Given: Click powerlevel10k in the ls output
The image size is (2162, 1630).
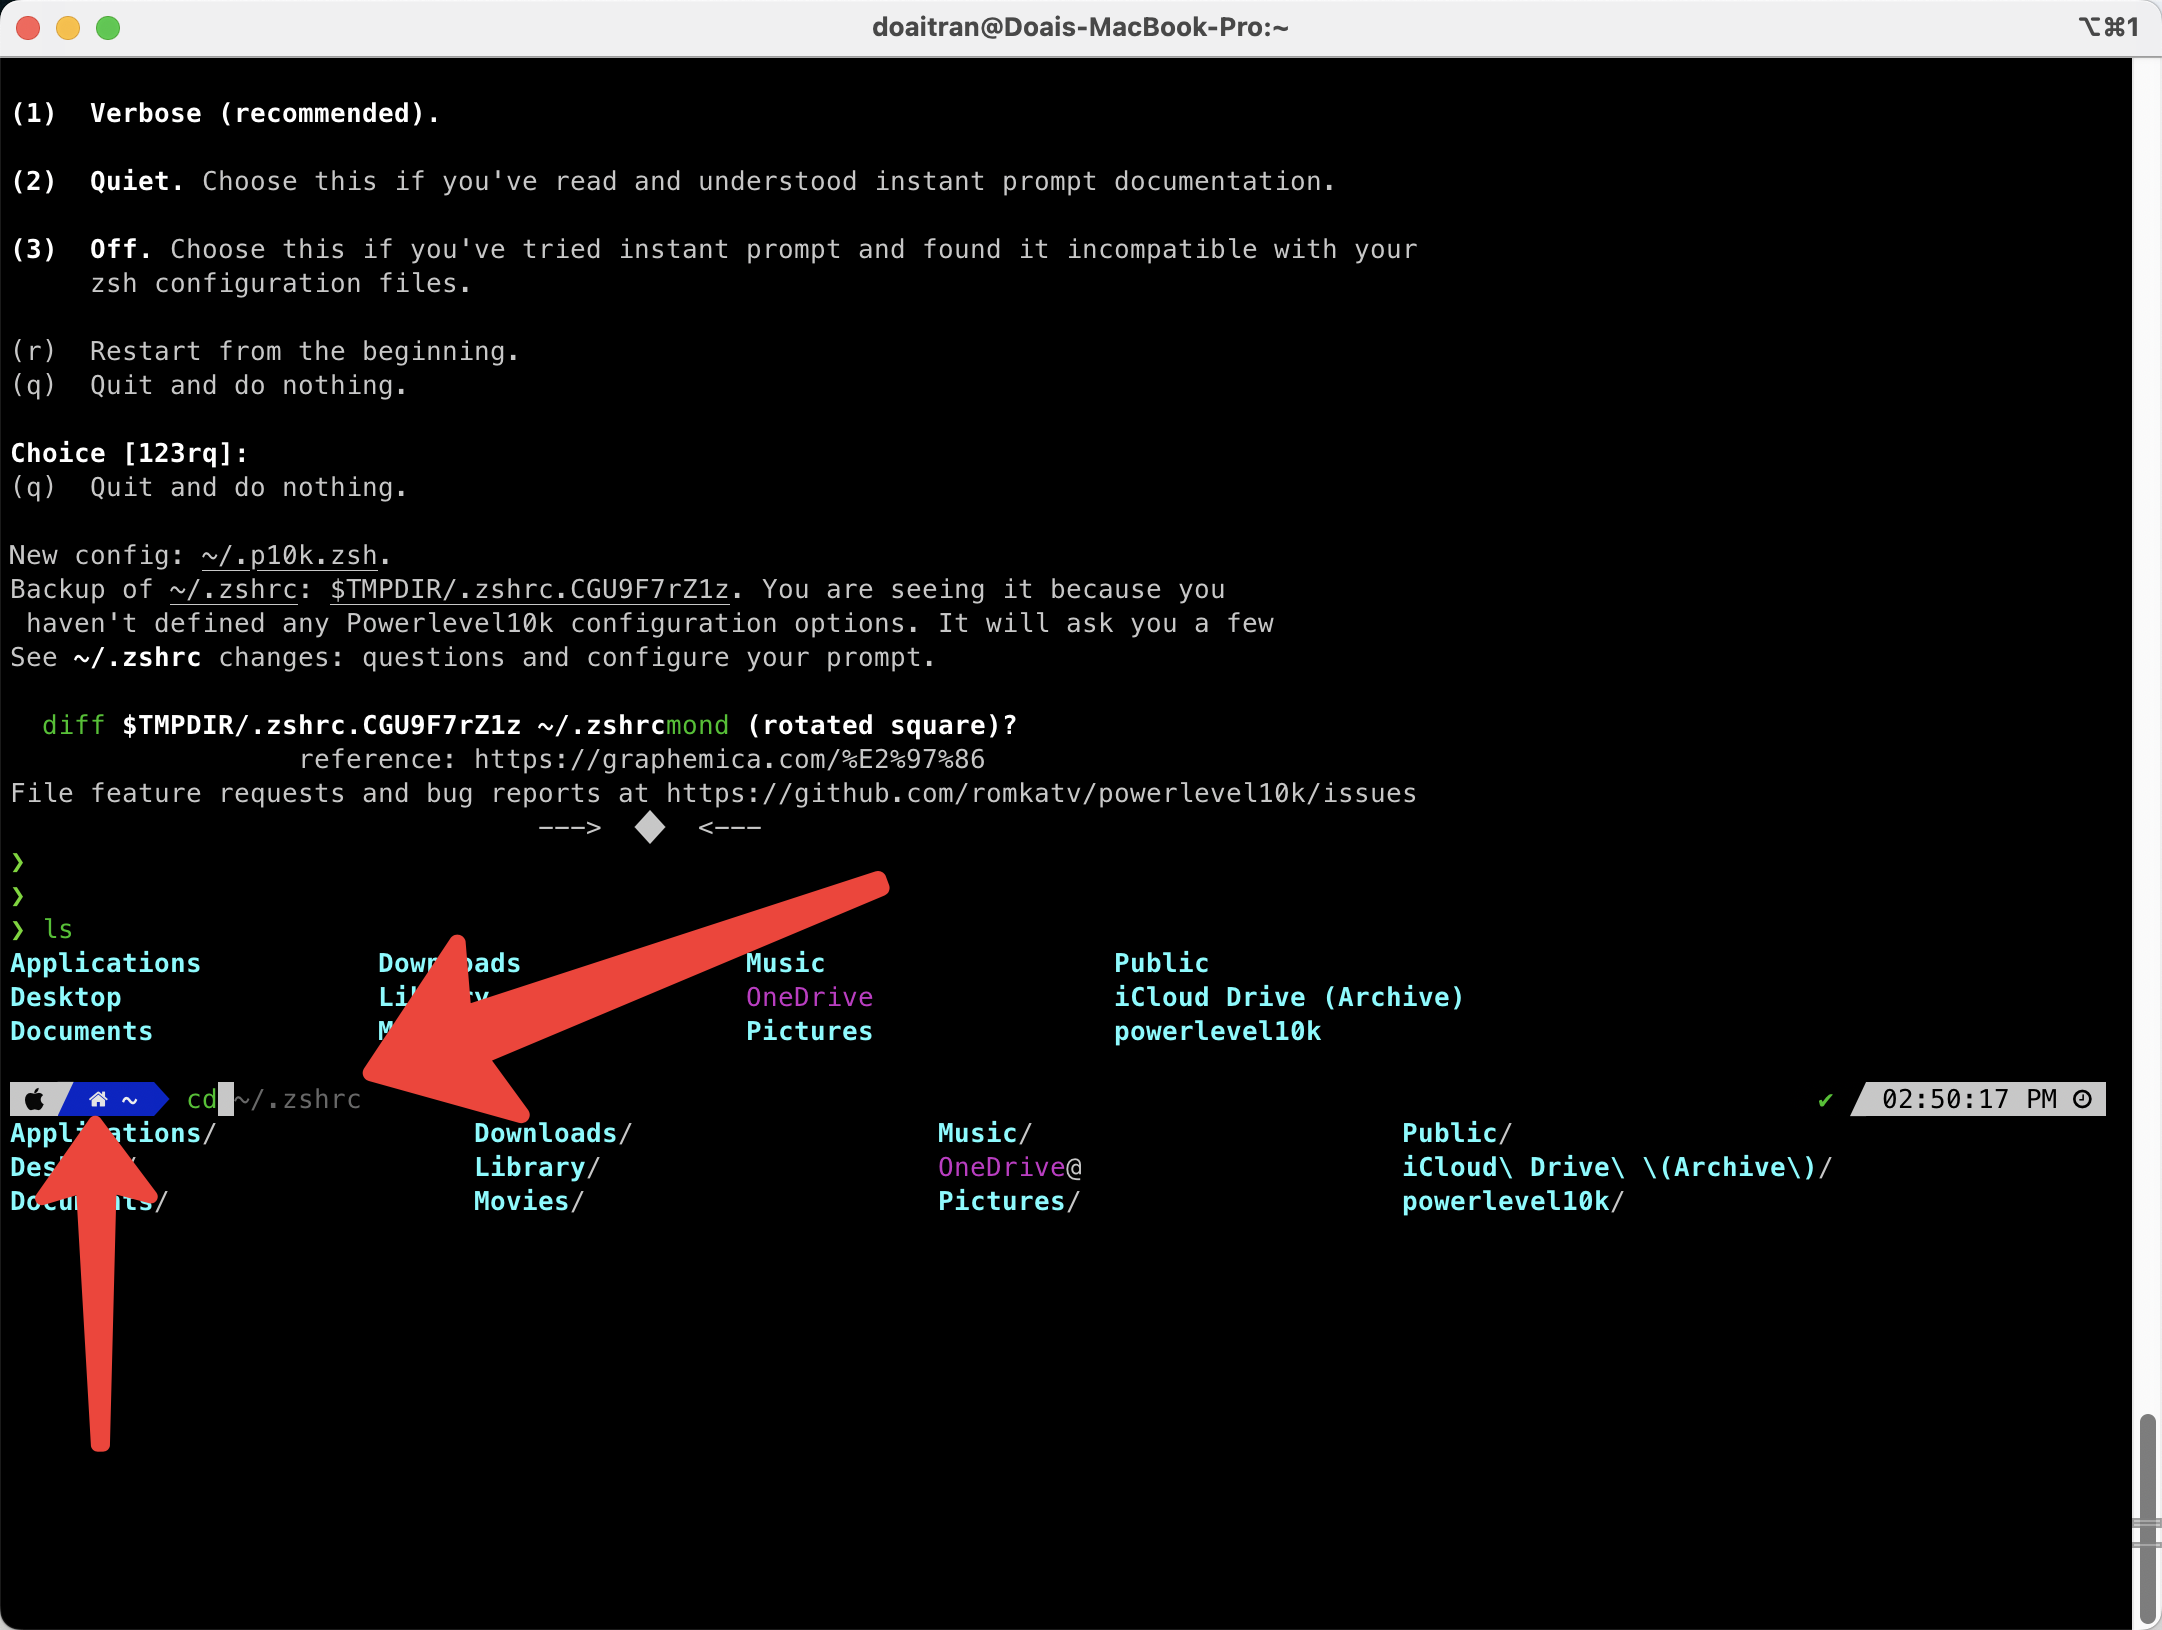Looking at the screenshot, I should point(1218,1031).
